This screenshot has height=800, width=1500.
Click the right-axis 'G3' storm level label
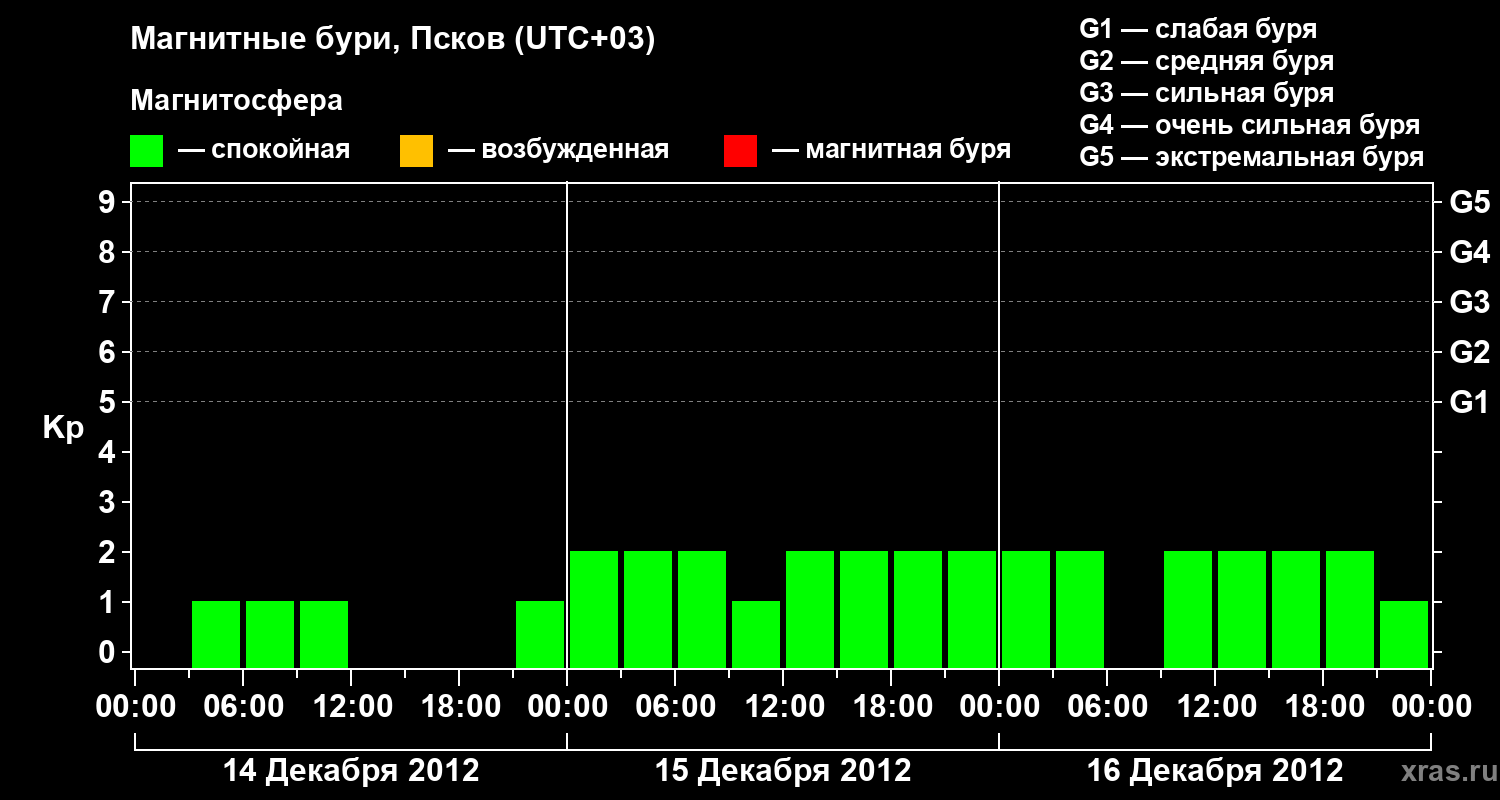[1469, 302]
